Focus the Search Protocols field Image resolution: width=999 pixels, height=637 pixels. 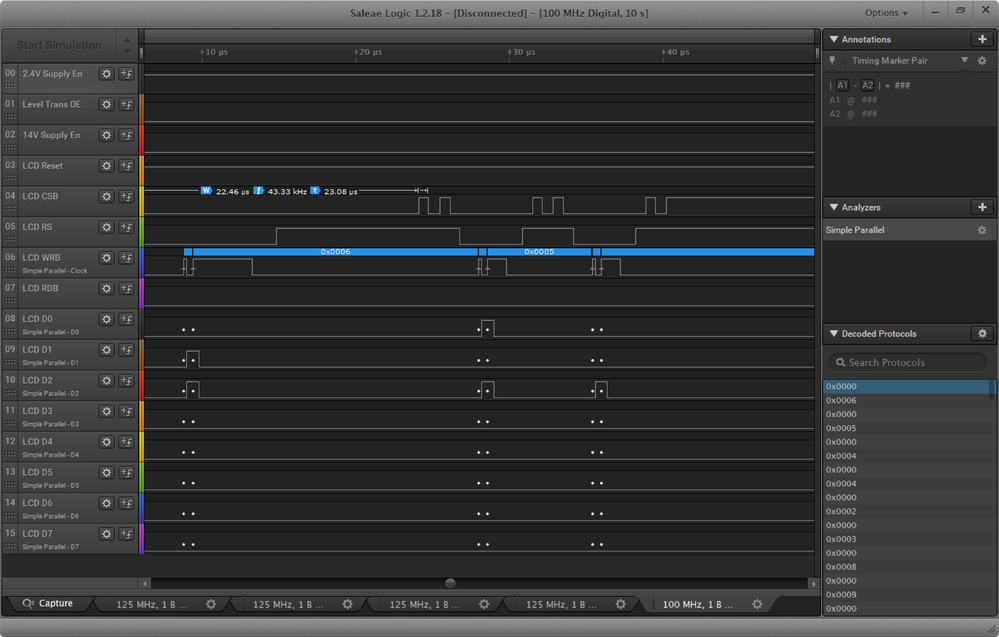click(908, 362)
